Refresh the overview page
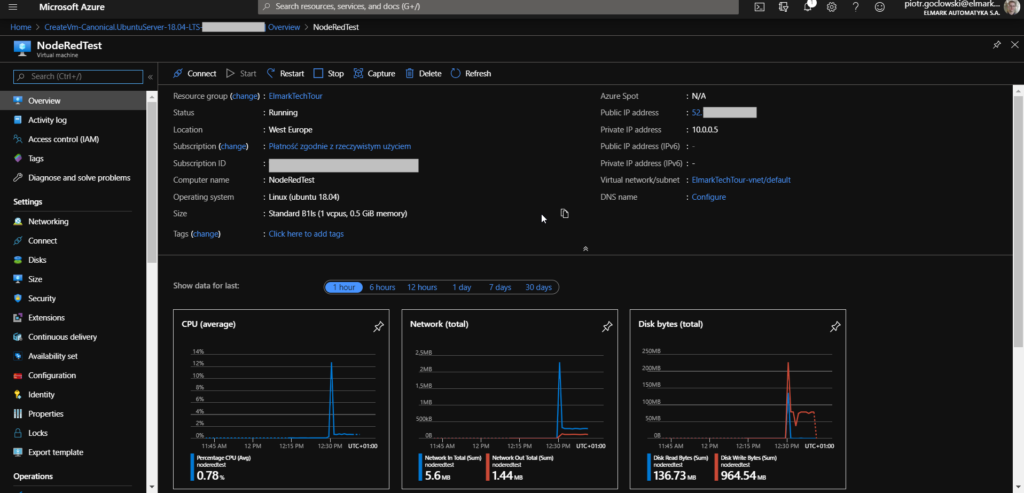This screenshot has width=1024, height=493. tap(471, 74)
